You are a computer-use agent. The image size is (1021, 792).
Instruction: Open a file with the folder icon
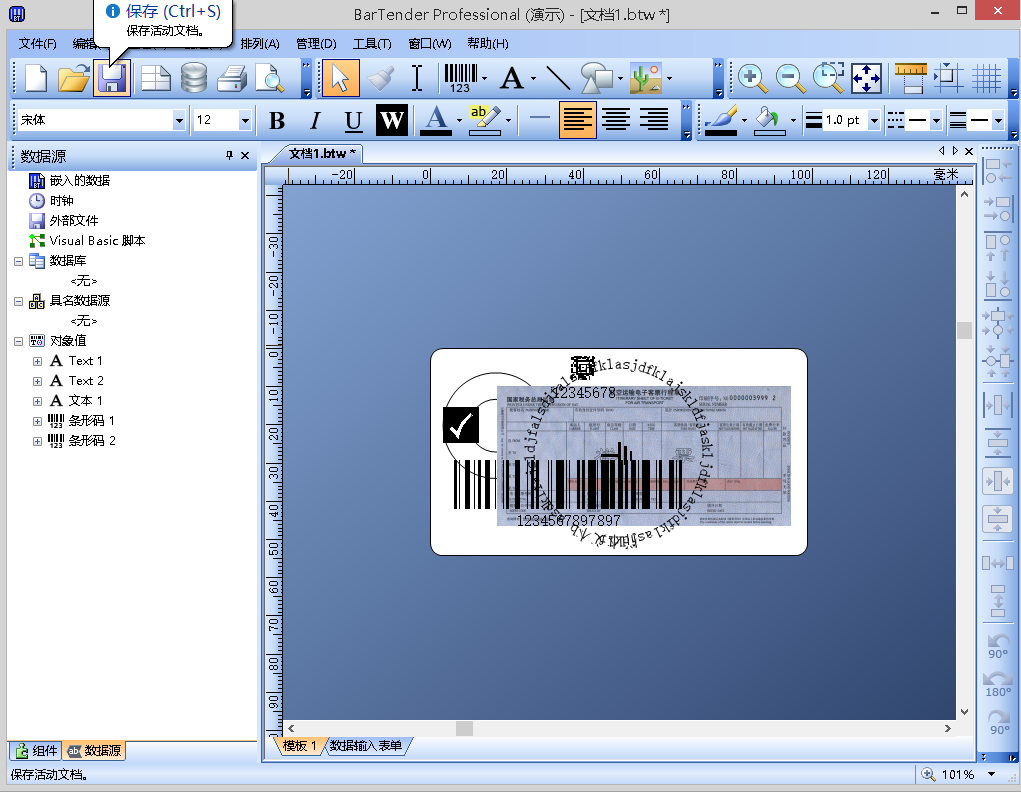click(74, 78)
